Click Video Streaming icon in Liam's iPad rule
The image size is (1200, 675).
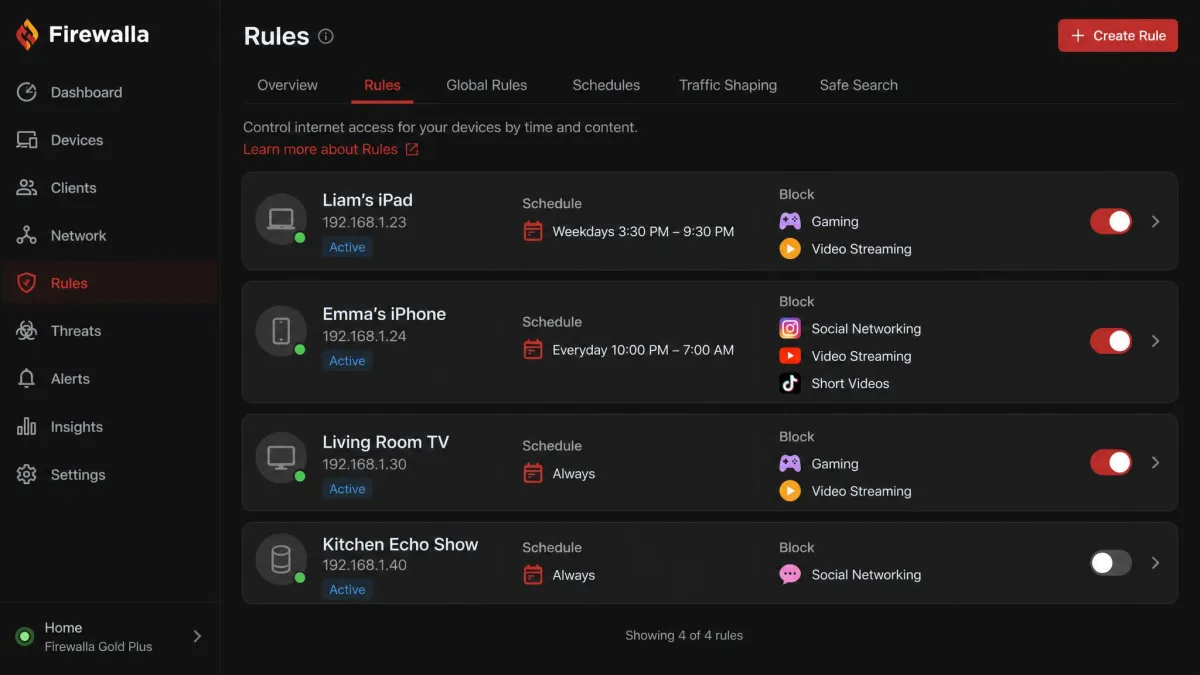coord(790,249)
